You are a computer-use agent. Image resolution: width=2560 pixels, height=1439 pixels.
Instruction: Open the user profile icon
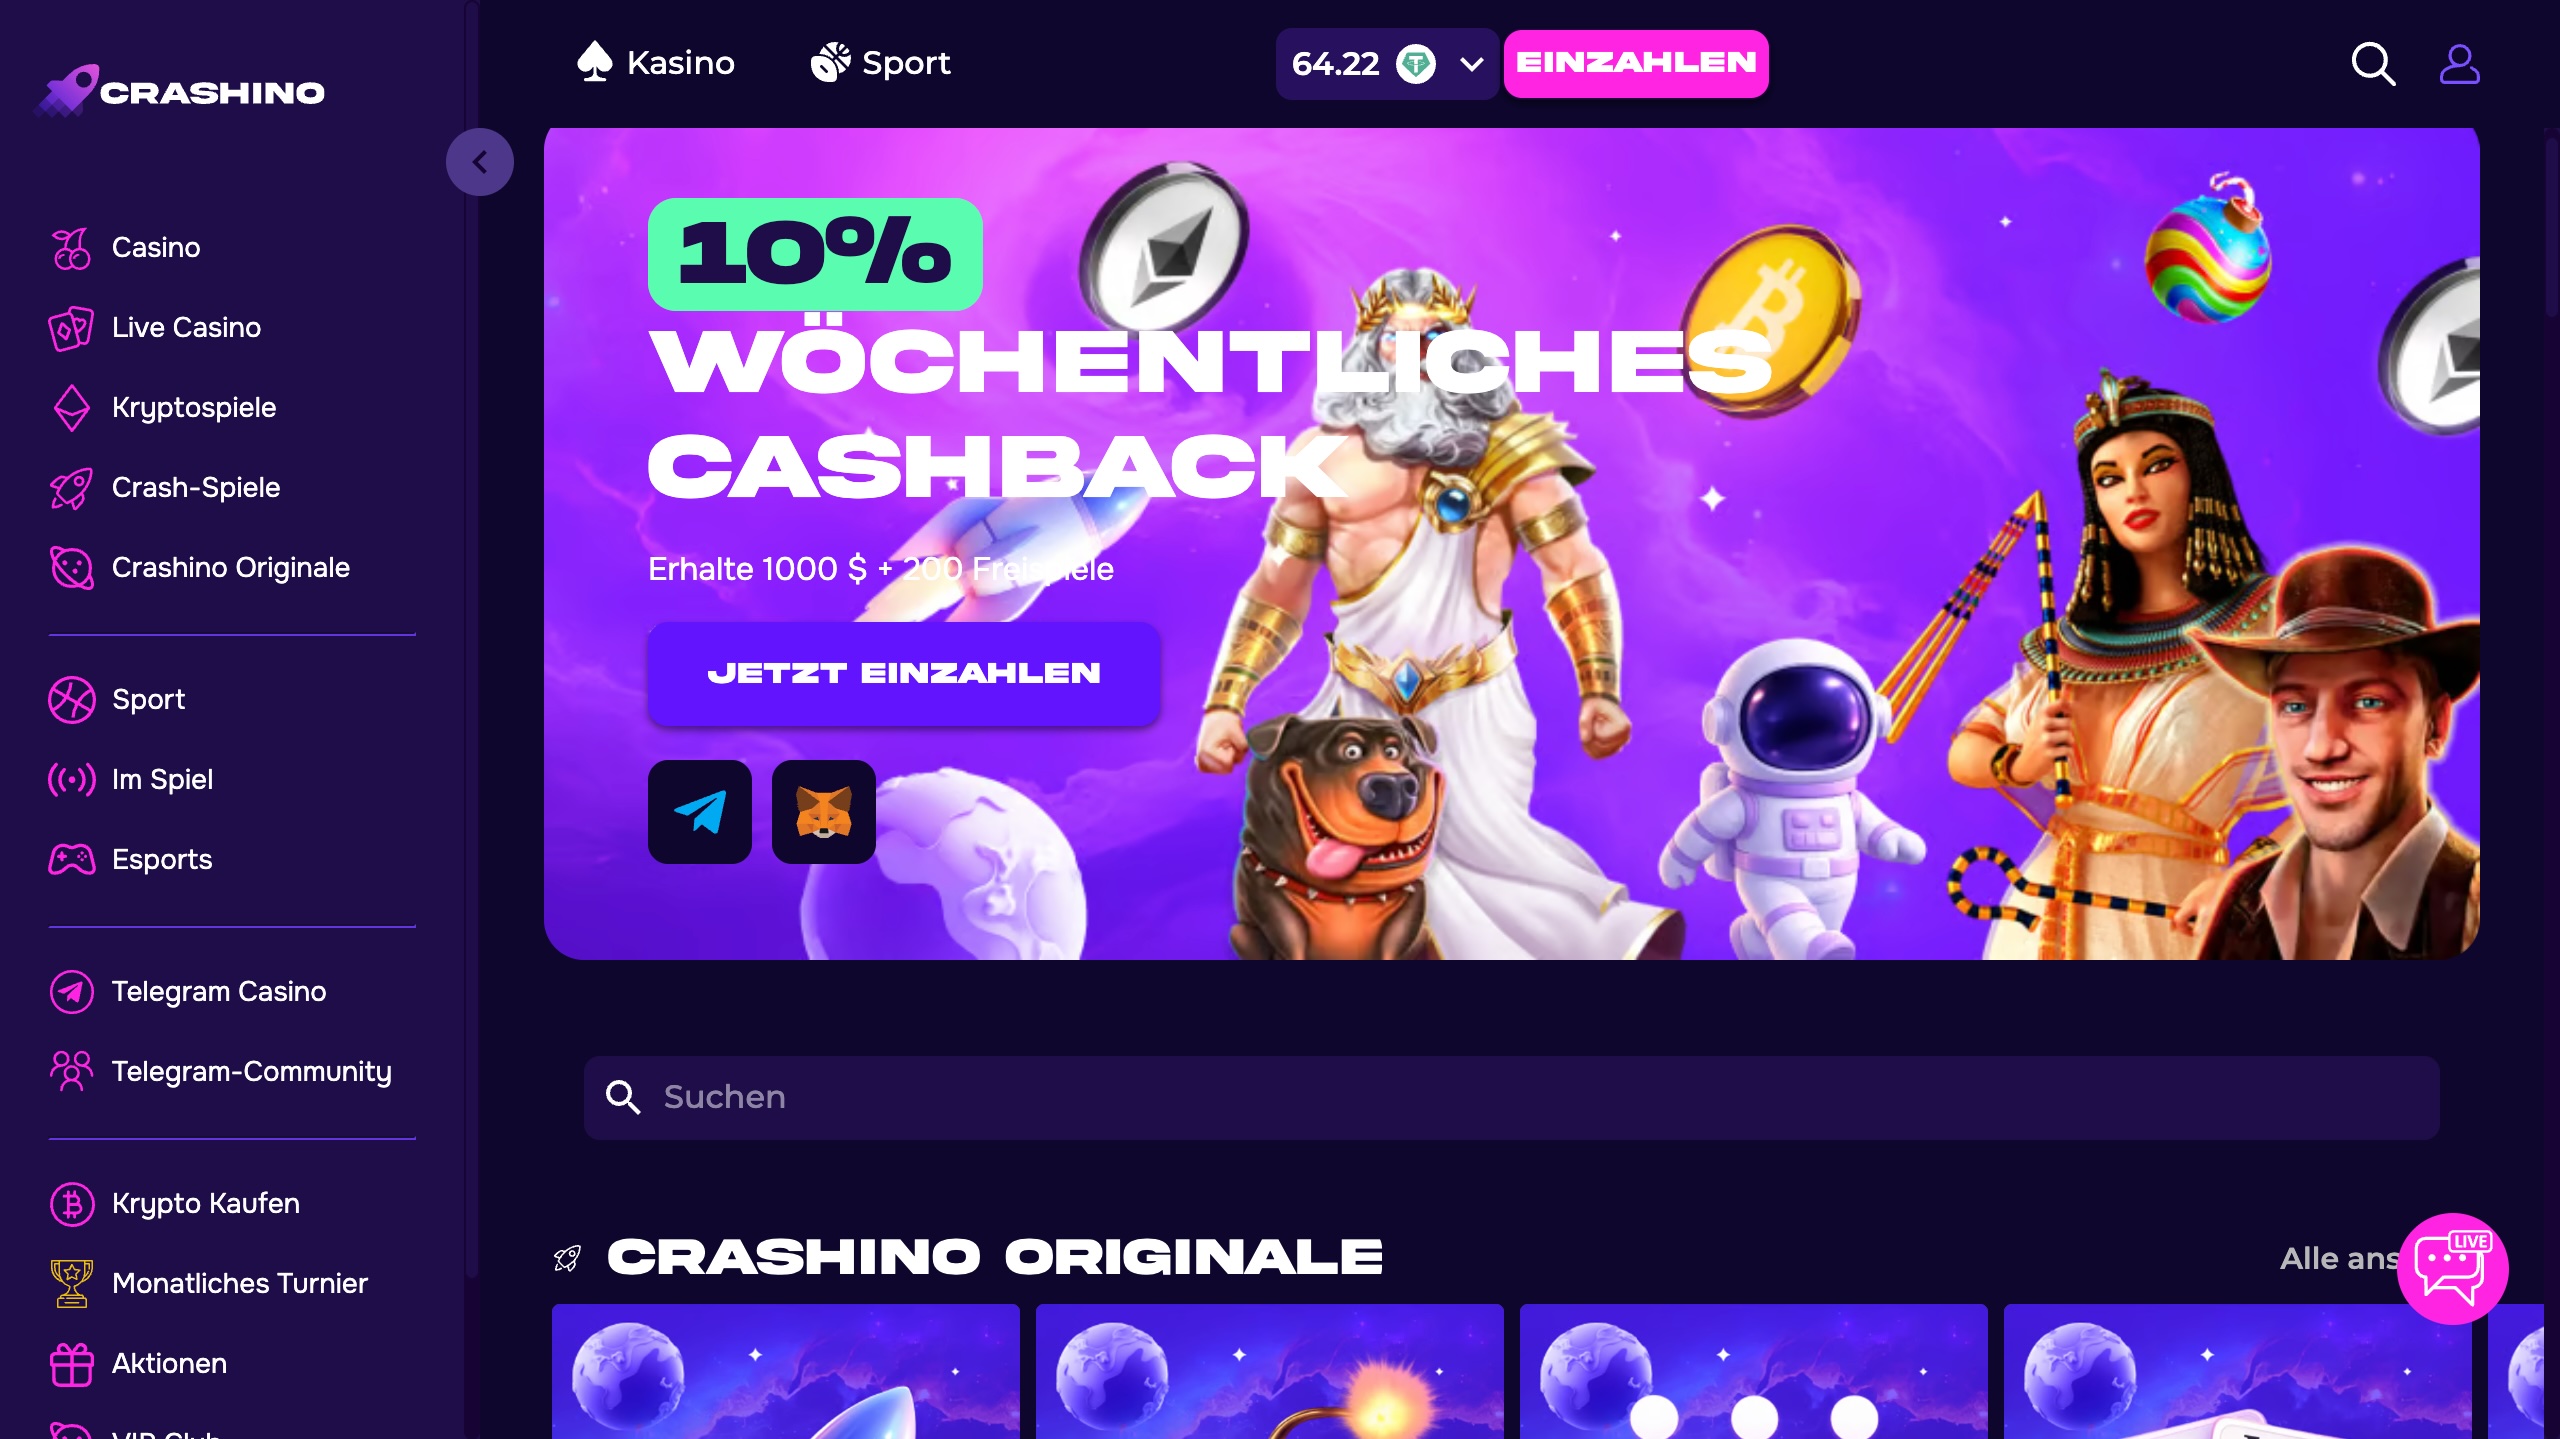(x=2459, y=64)
